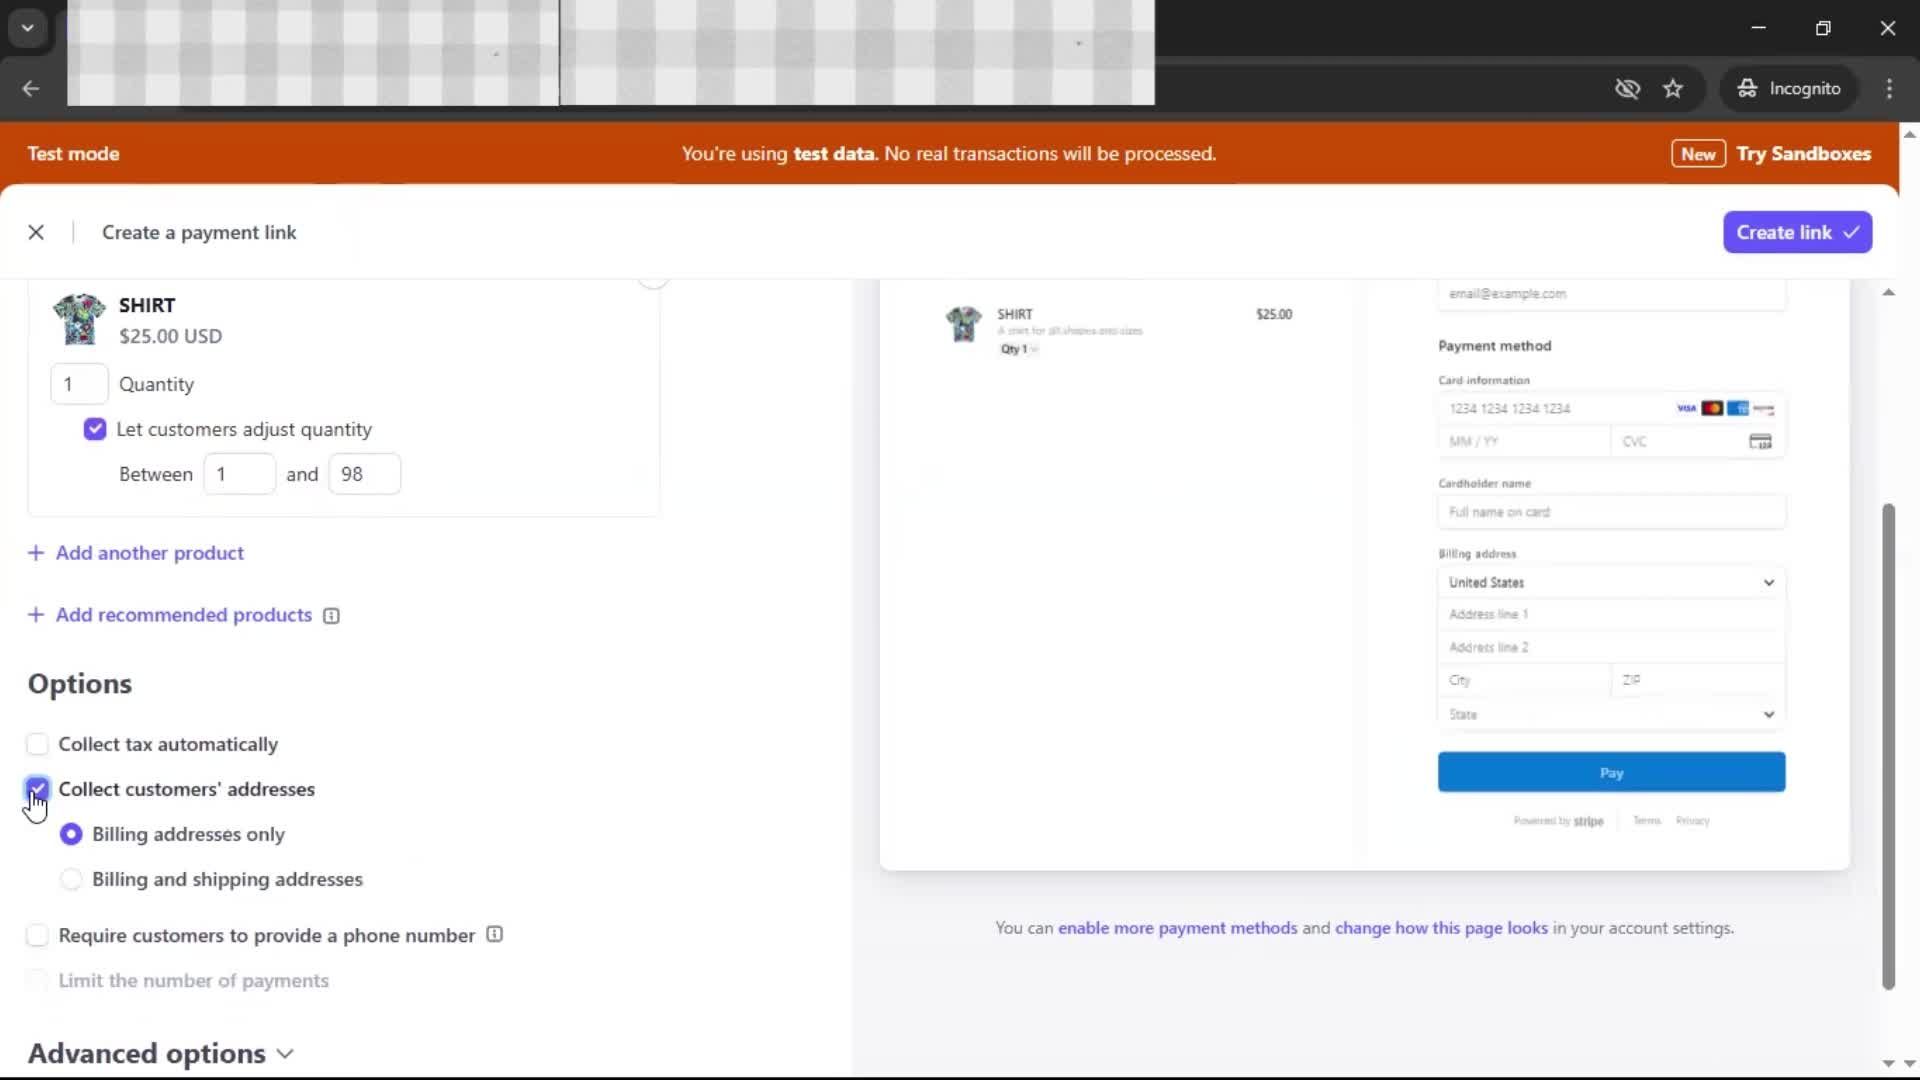Click the SHIRT product thumbnail image
This screenshot has width=1920, height=1080.
point(79,320)
